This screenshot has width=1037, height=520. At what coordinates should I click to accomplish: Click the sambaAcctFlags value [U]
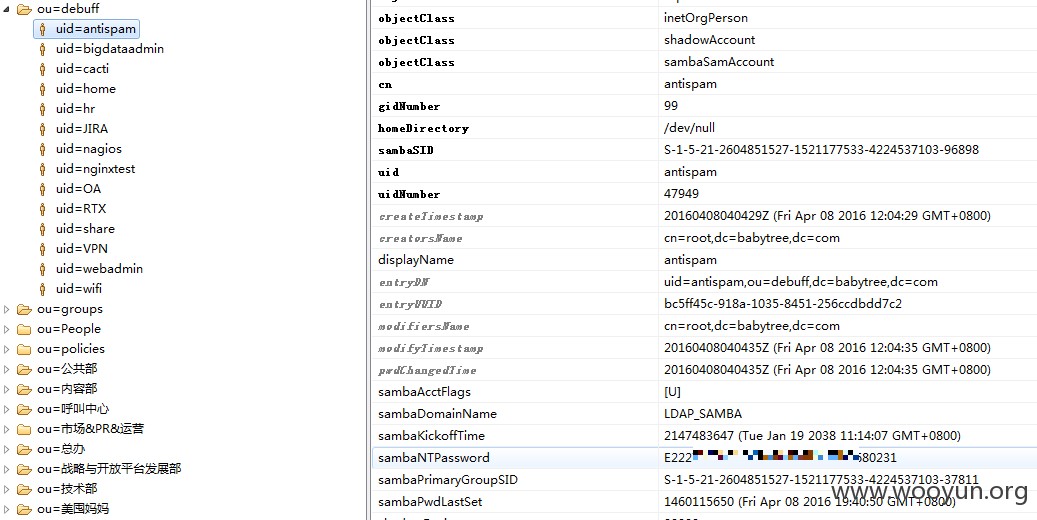point(673,392)
